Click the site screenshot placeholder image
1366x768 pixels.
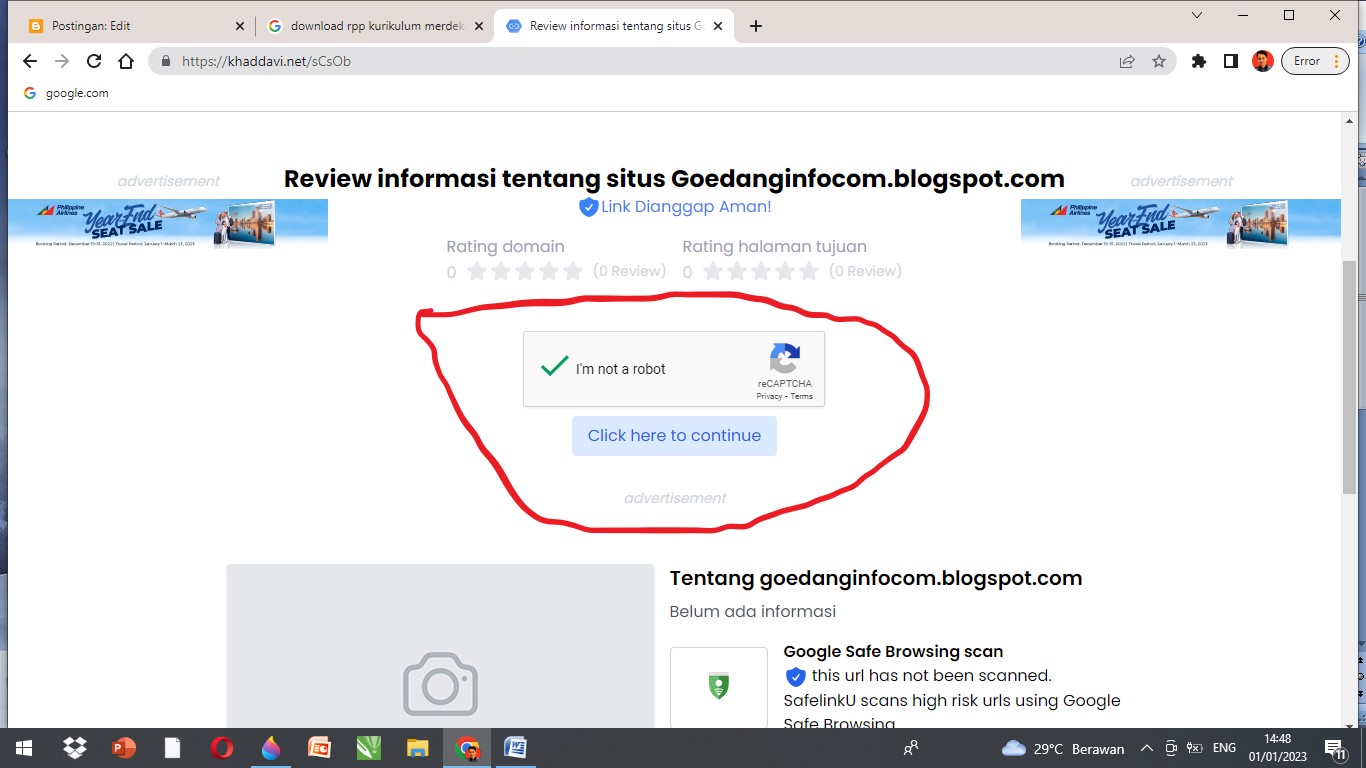(x=440, y=646)
